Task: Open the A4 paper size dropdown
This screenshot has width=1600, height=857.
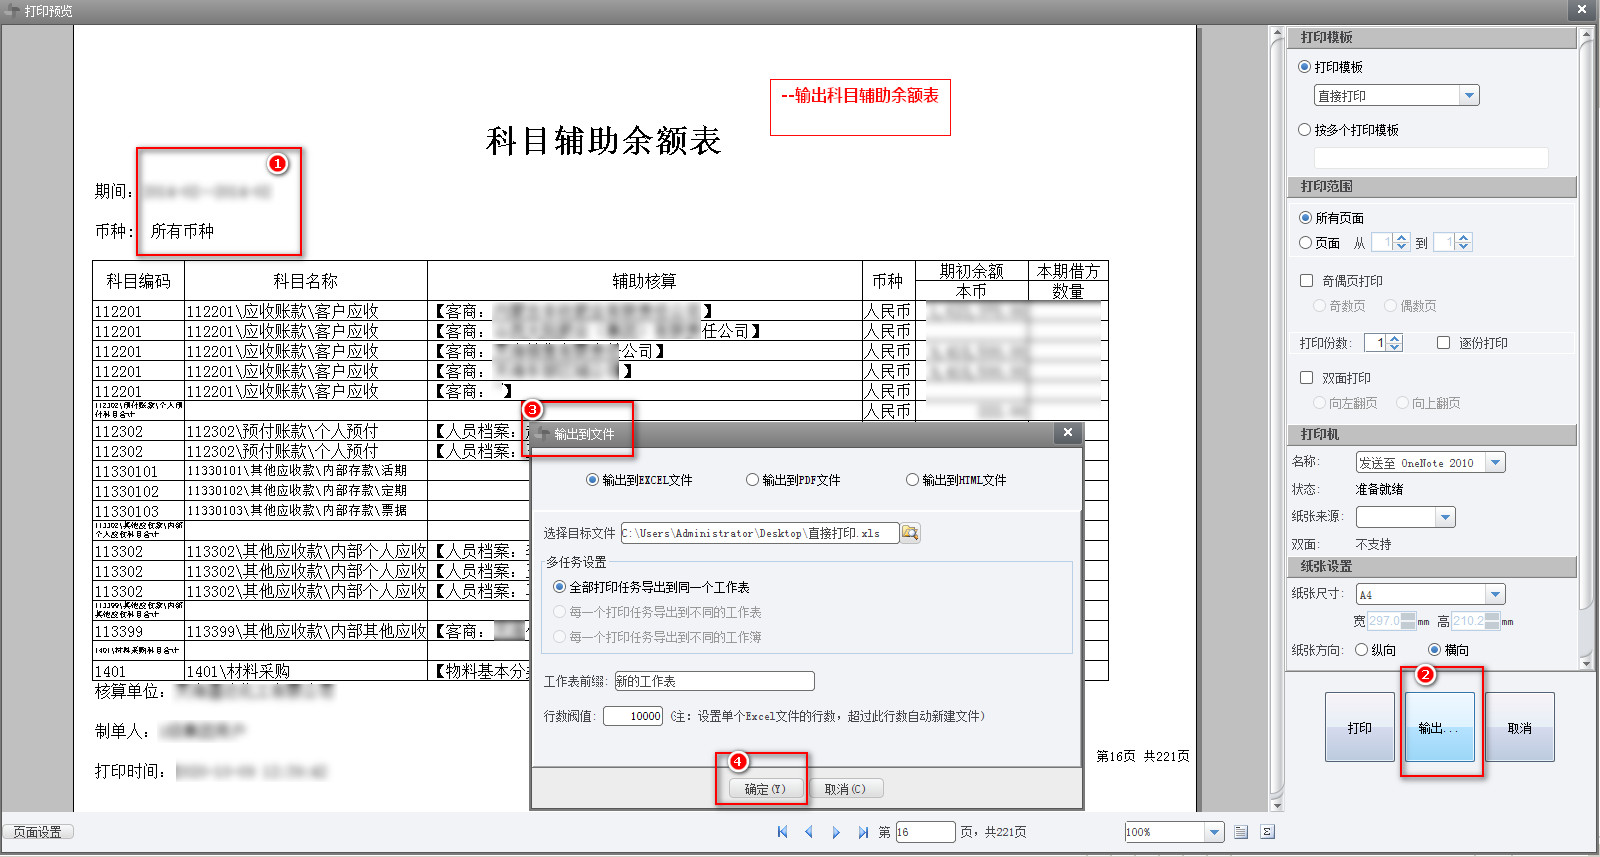Action: point(1495,594)
